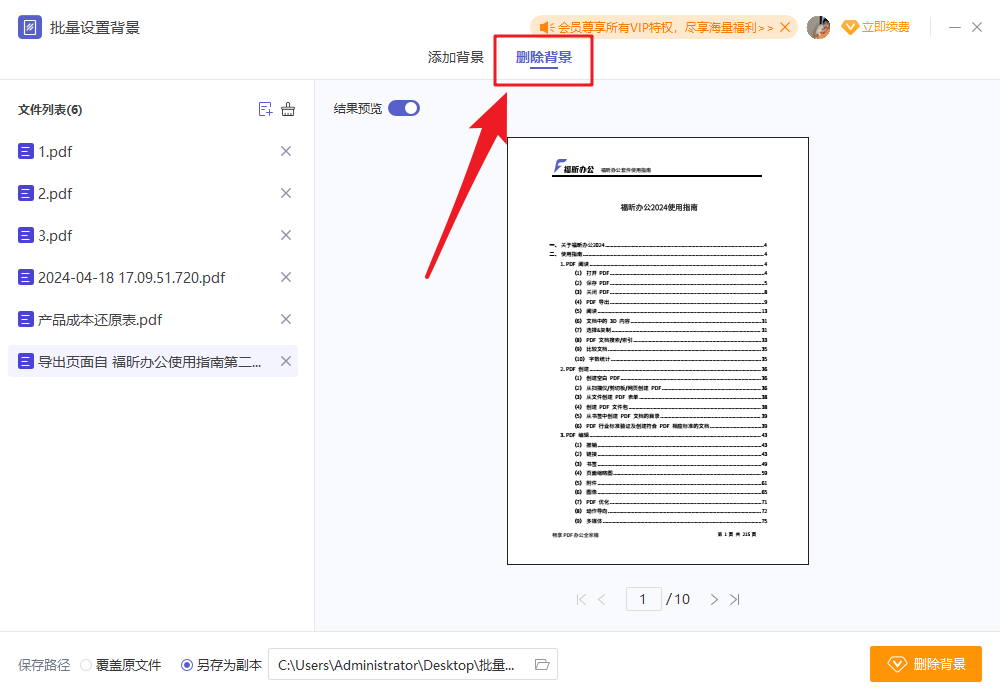Remove 2024-04-18 17.09.51.720.pdf from list
This screenshot has width=1000, height=696.
[x=286, y=278]
